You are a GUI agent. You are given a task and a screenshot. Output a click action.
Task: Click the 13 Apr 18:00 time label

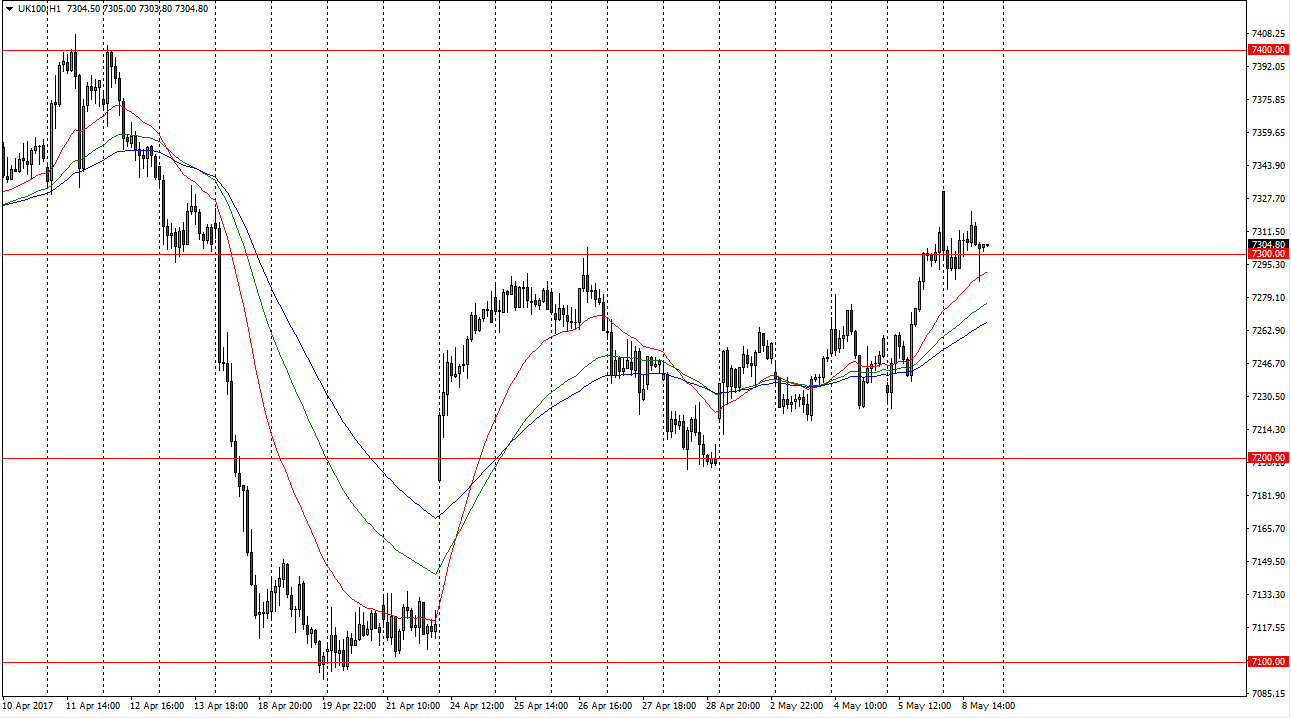[x=222, y=706]
